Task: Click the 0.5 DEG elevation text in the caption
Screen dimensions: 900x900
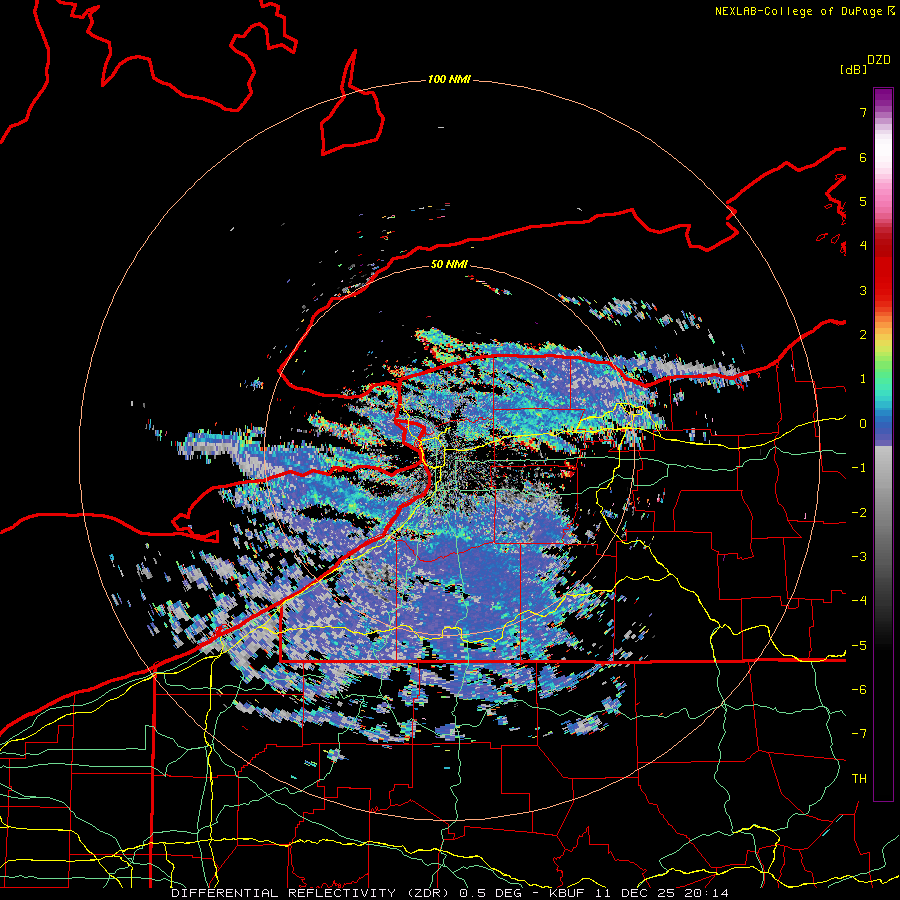Action: pos(490,893)
